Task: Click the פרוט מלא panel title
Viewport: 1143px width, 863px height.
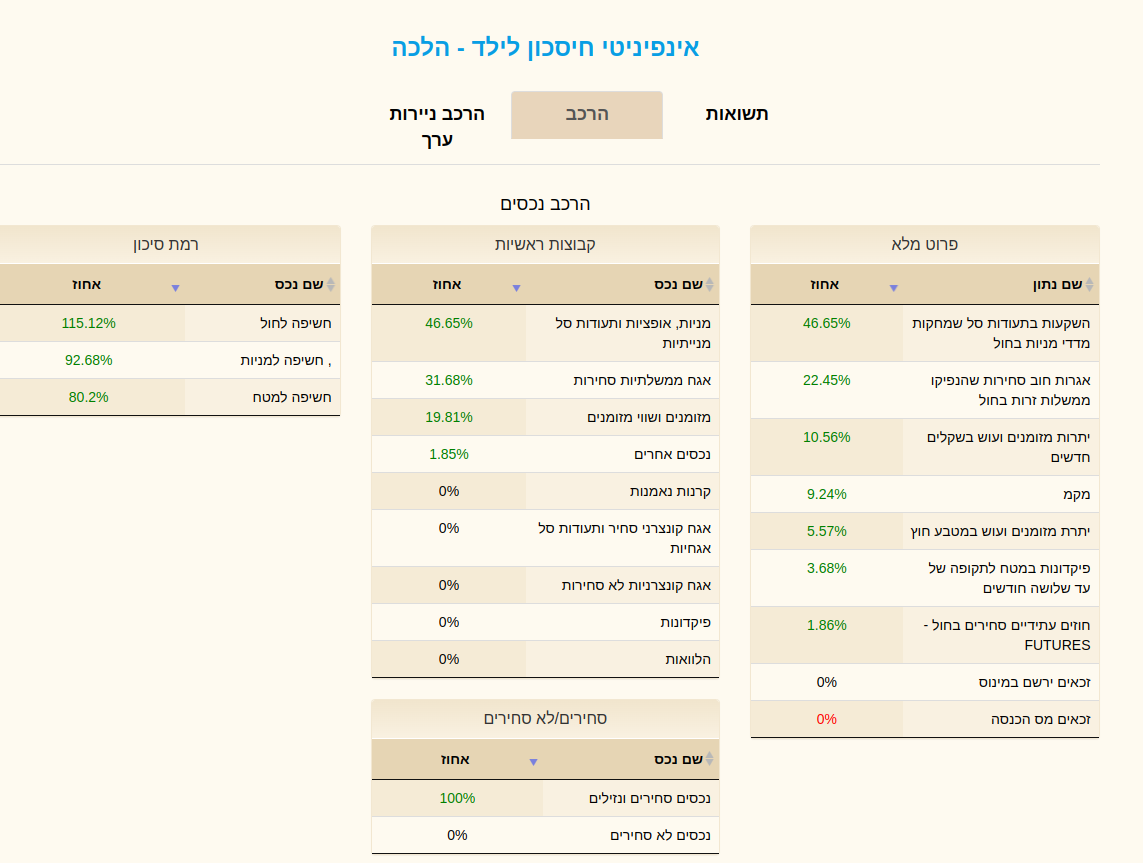Action: (x=924, y=244)
